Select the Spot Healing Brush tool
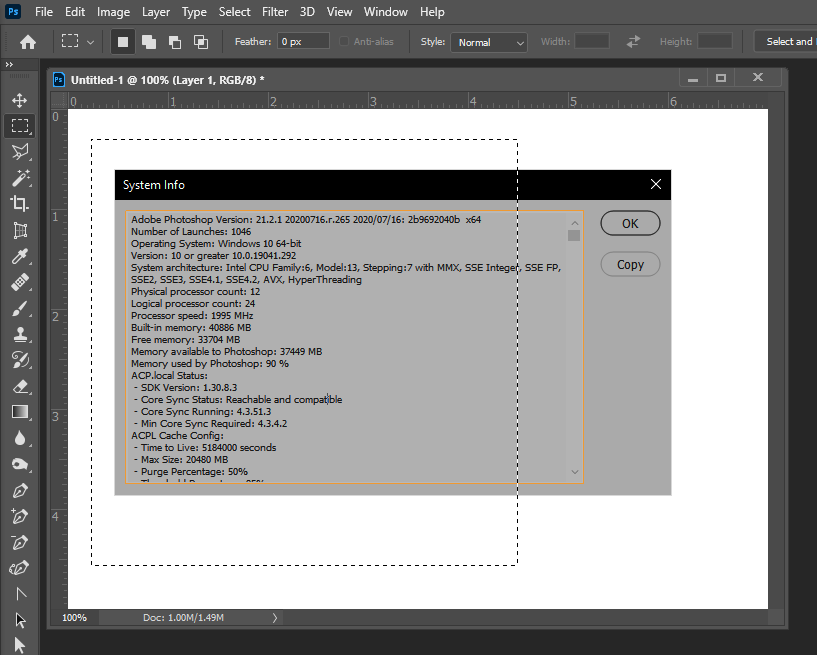This screenshot has width=817, height=655. coord(20,282)
